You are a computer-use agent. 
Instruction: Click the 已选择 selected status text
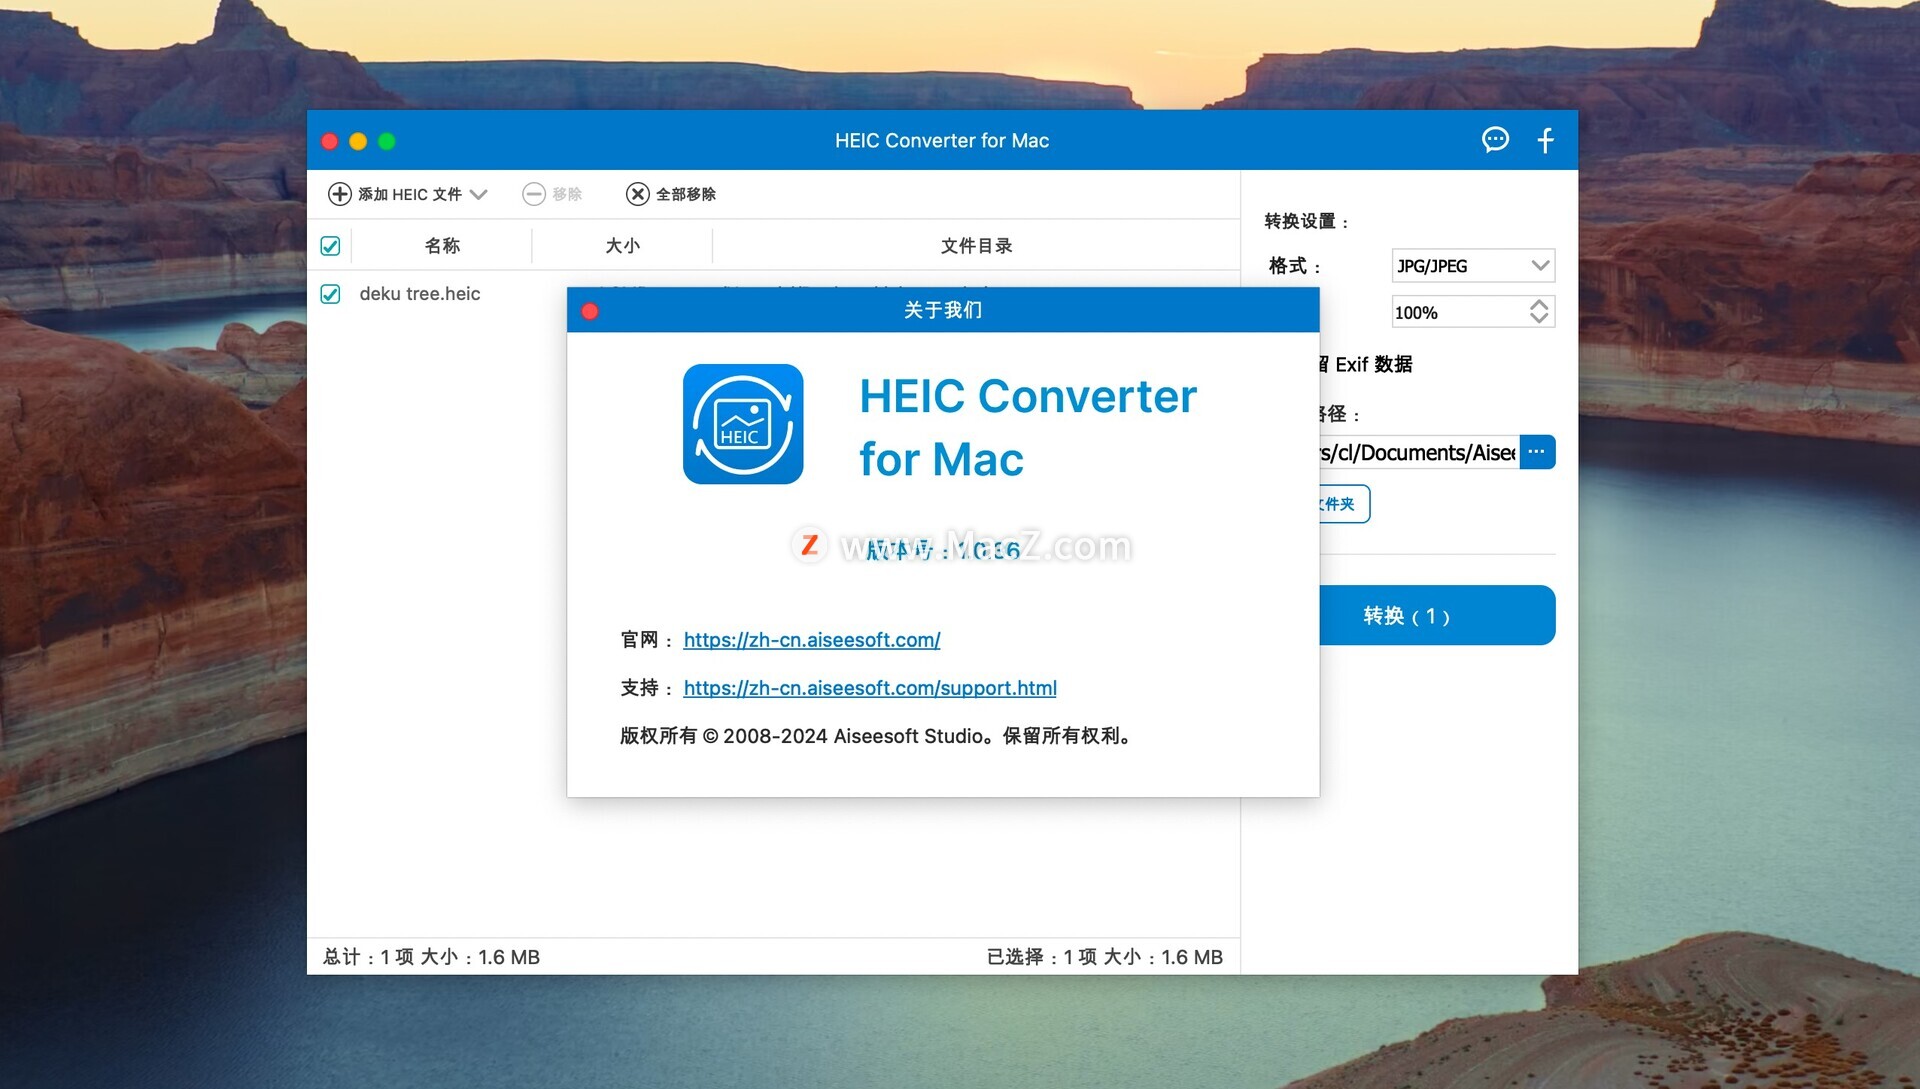click(x=1105, y=957)
